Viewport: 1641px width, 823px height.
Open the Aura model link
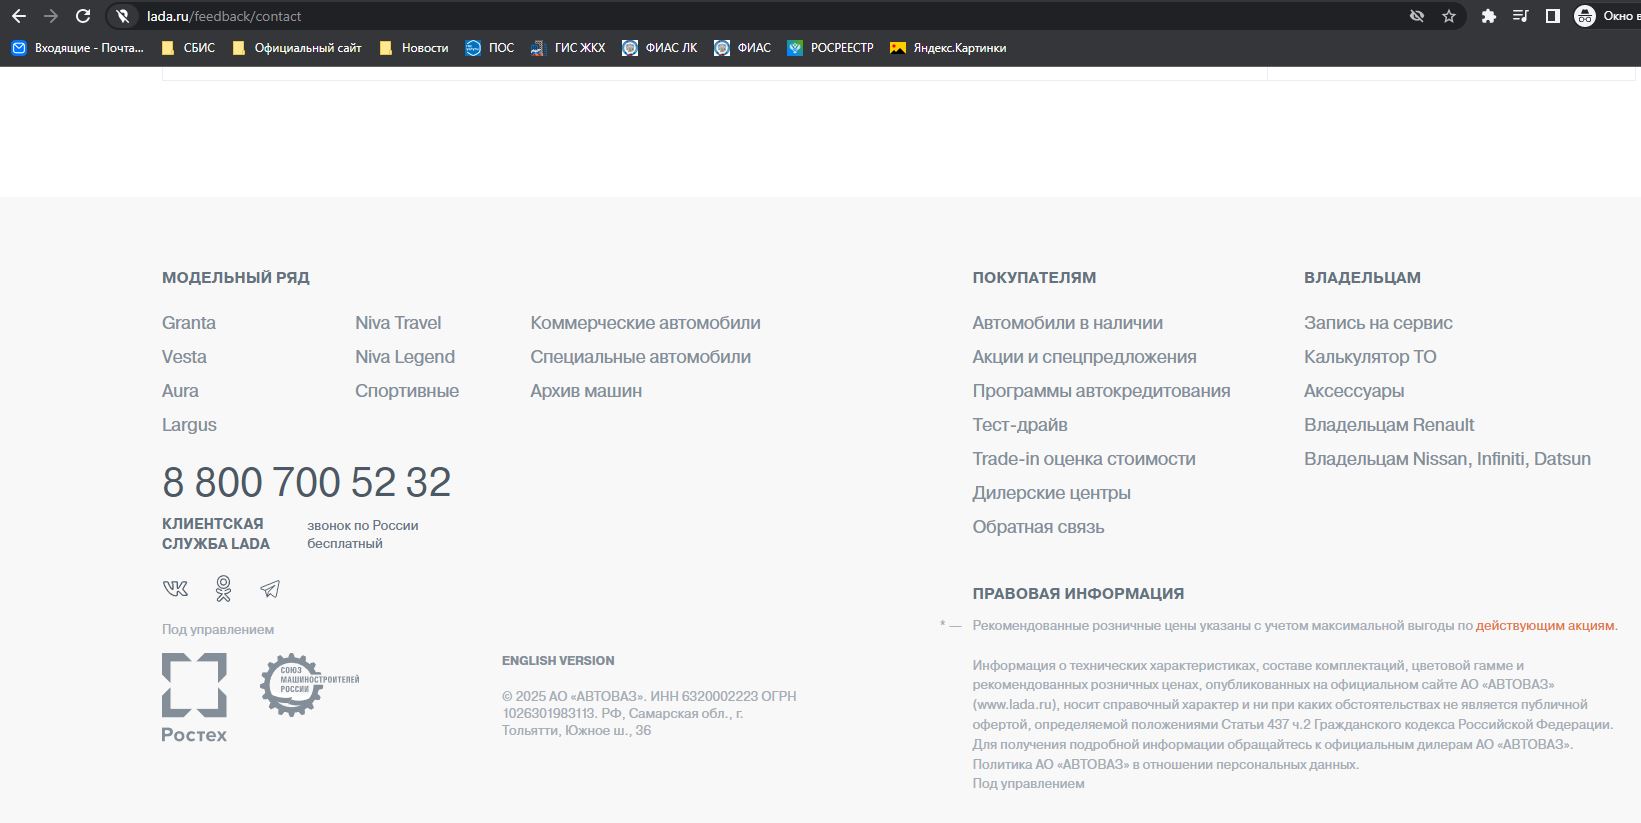pos(180,391)
